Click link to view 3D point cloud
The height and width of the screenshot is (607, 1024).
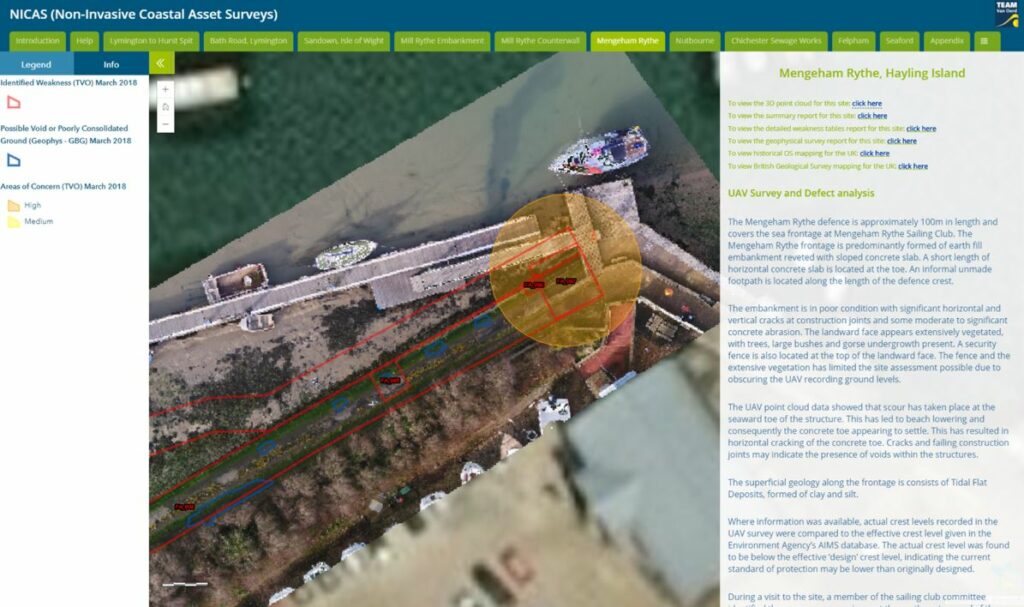[867, 103]
